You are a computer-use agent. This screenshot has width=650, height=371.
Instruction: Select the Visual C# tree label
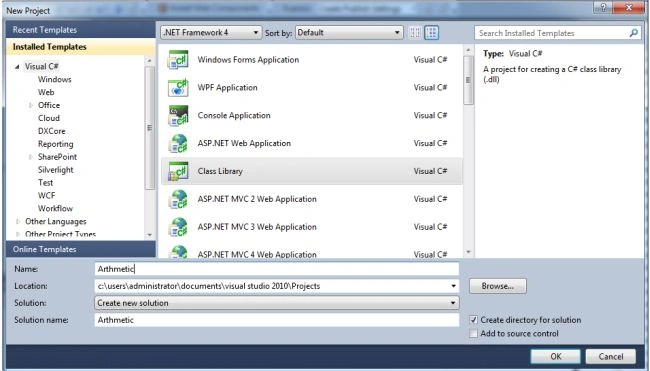click(x=41, y=66)
